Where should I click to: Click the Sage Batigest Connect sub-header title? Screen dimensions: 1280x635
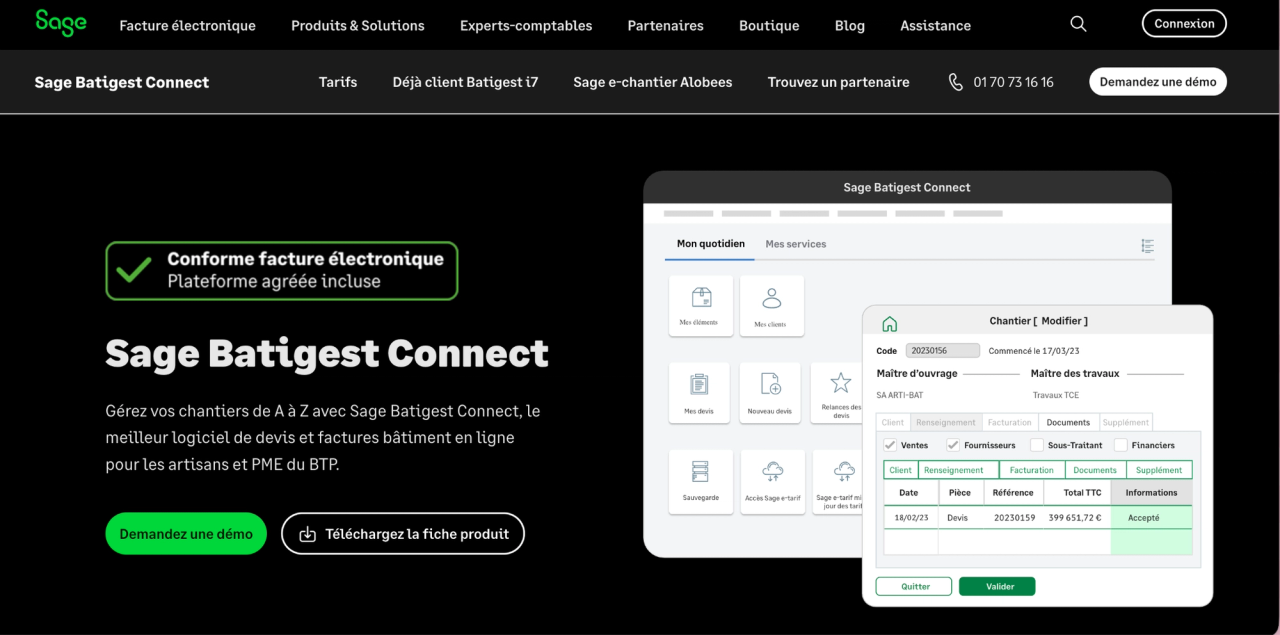(x=122, y=82)
